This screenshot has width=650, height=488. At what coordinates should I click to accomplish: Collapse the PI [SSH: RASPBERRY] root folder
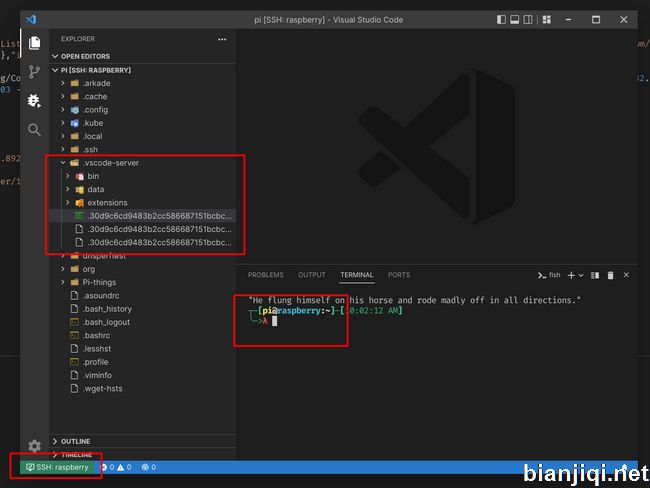click(143, 70)
